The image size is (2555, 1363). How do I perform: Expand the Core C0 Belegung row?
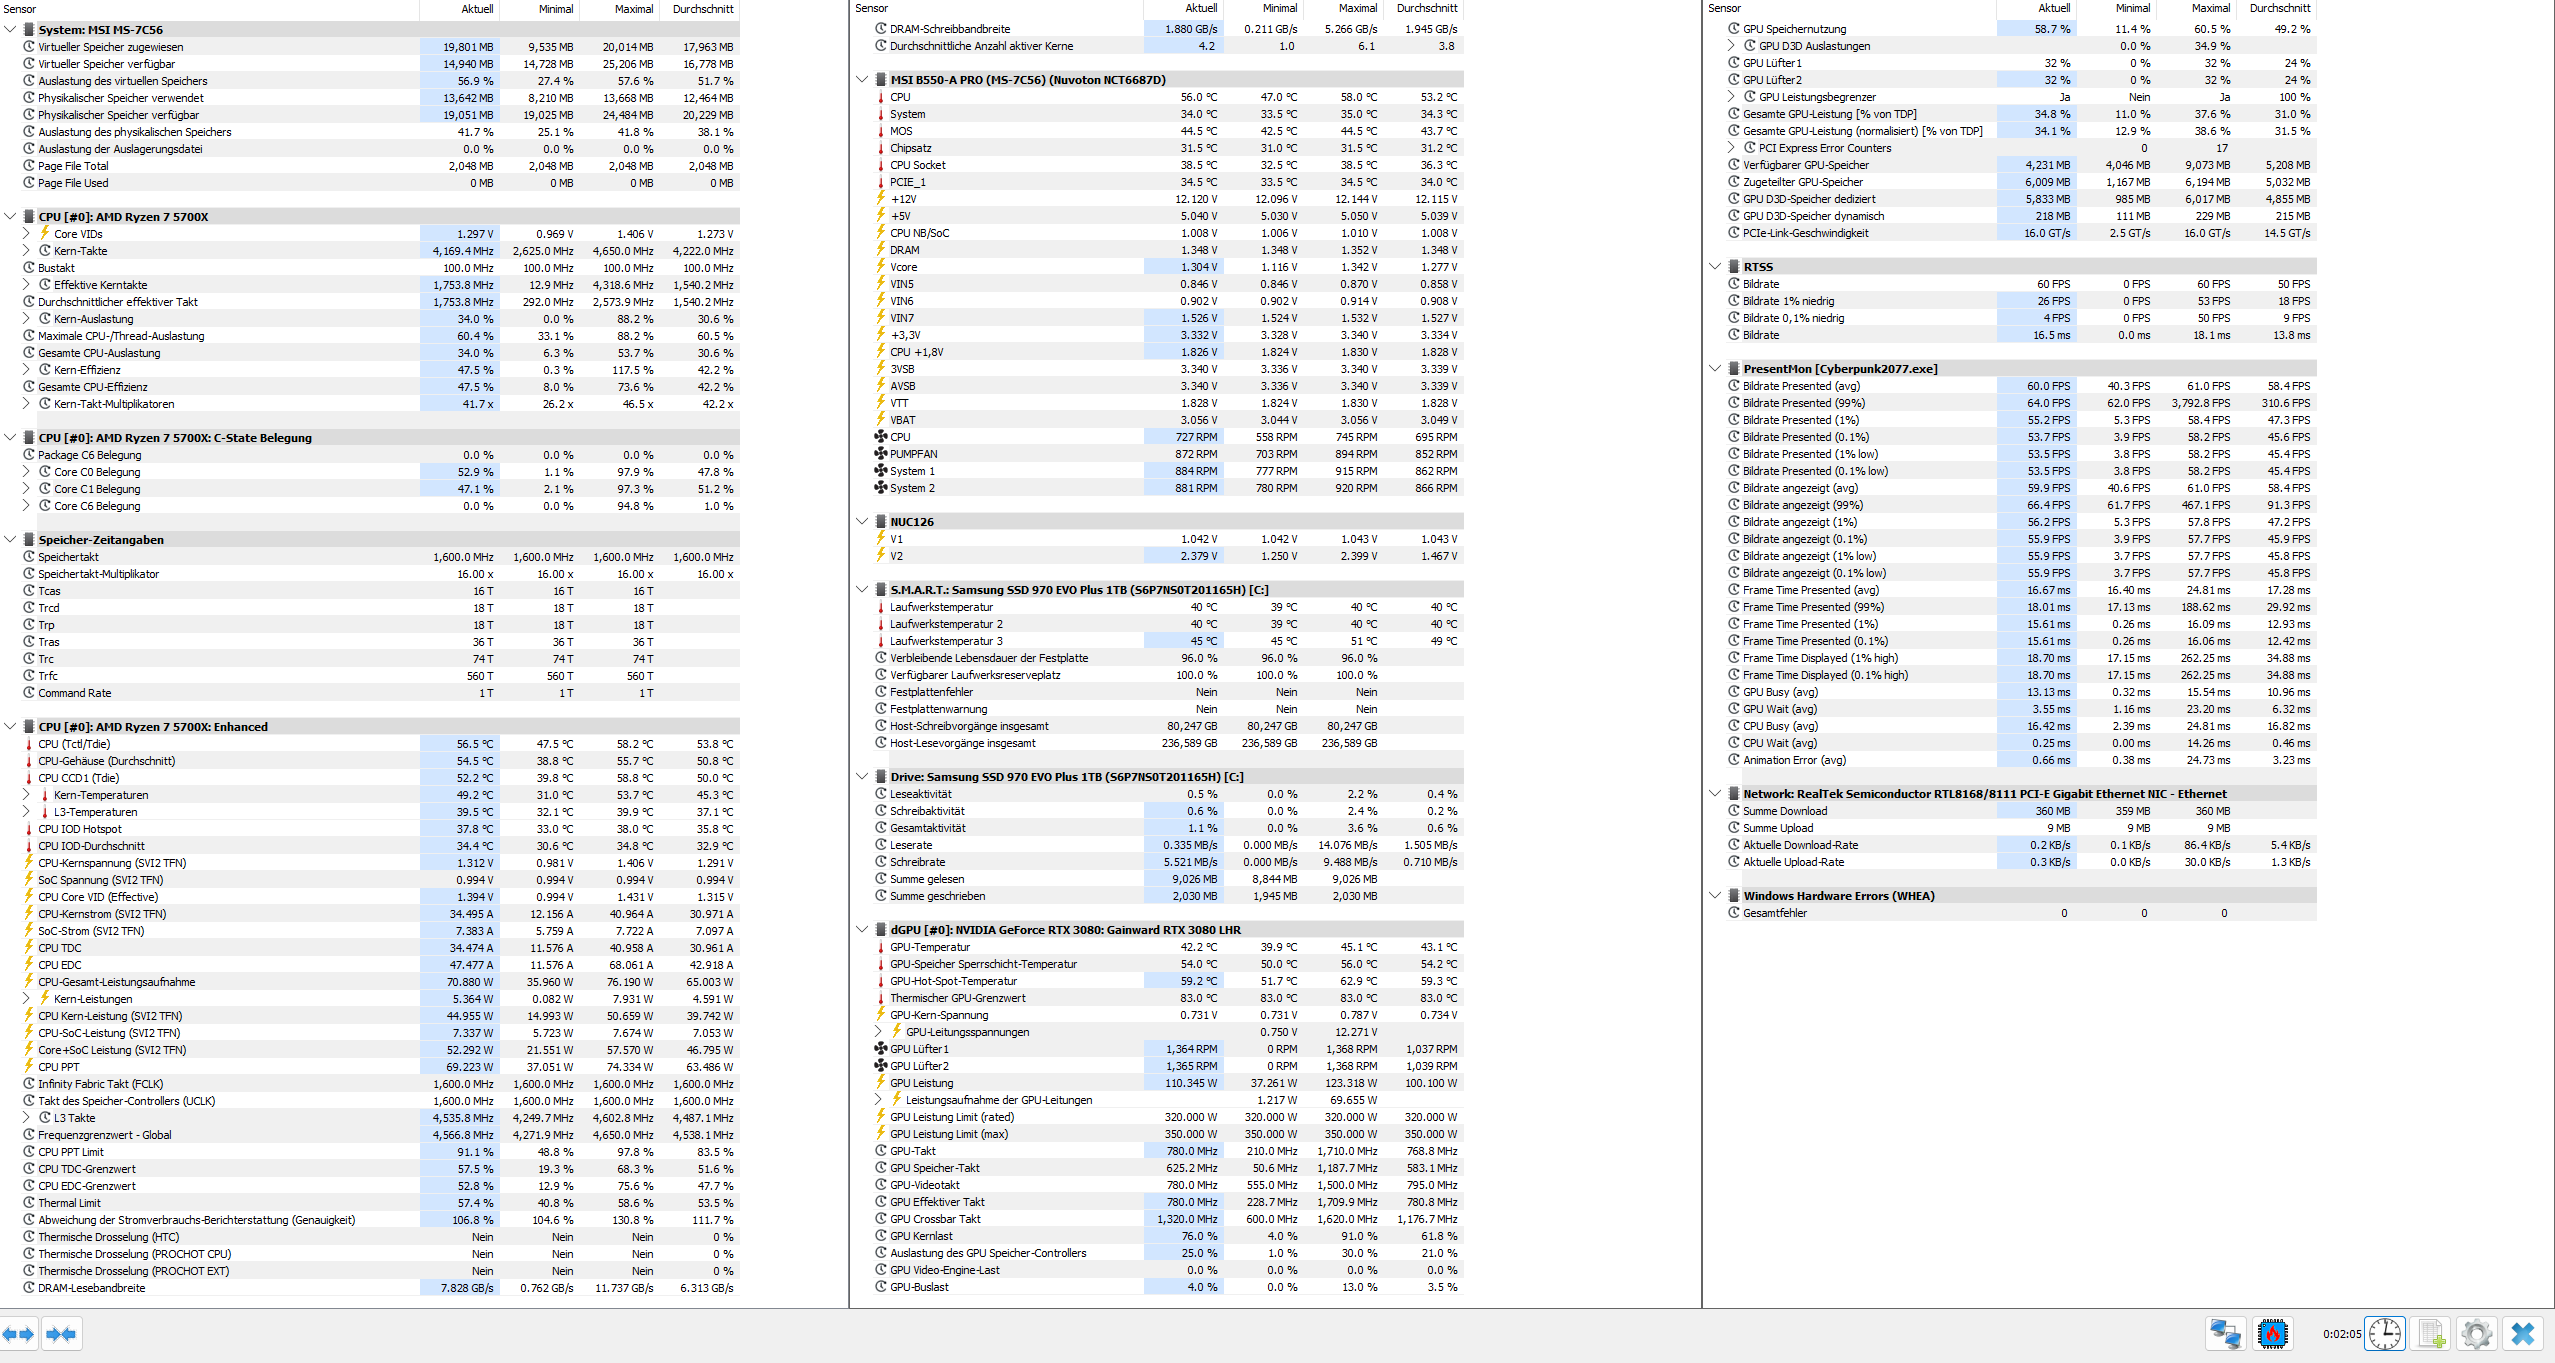26,472
